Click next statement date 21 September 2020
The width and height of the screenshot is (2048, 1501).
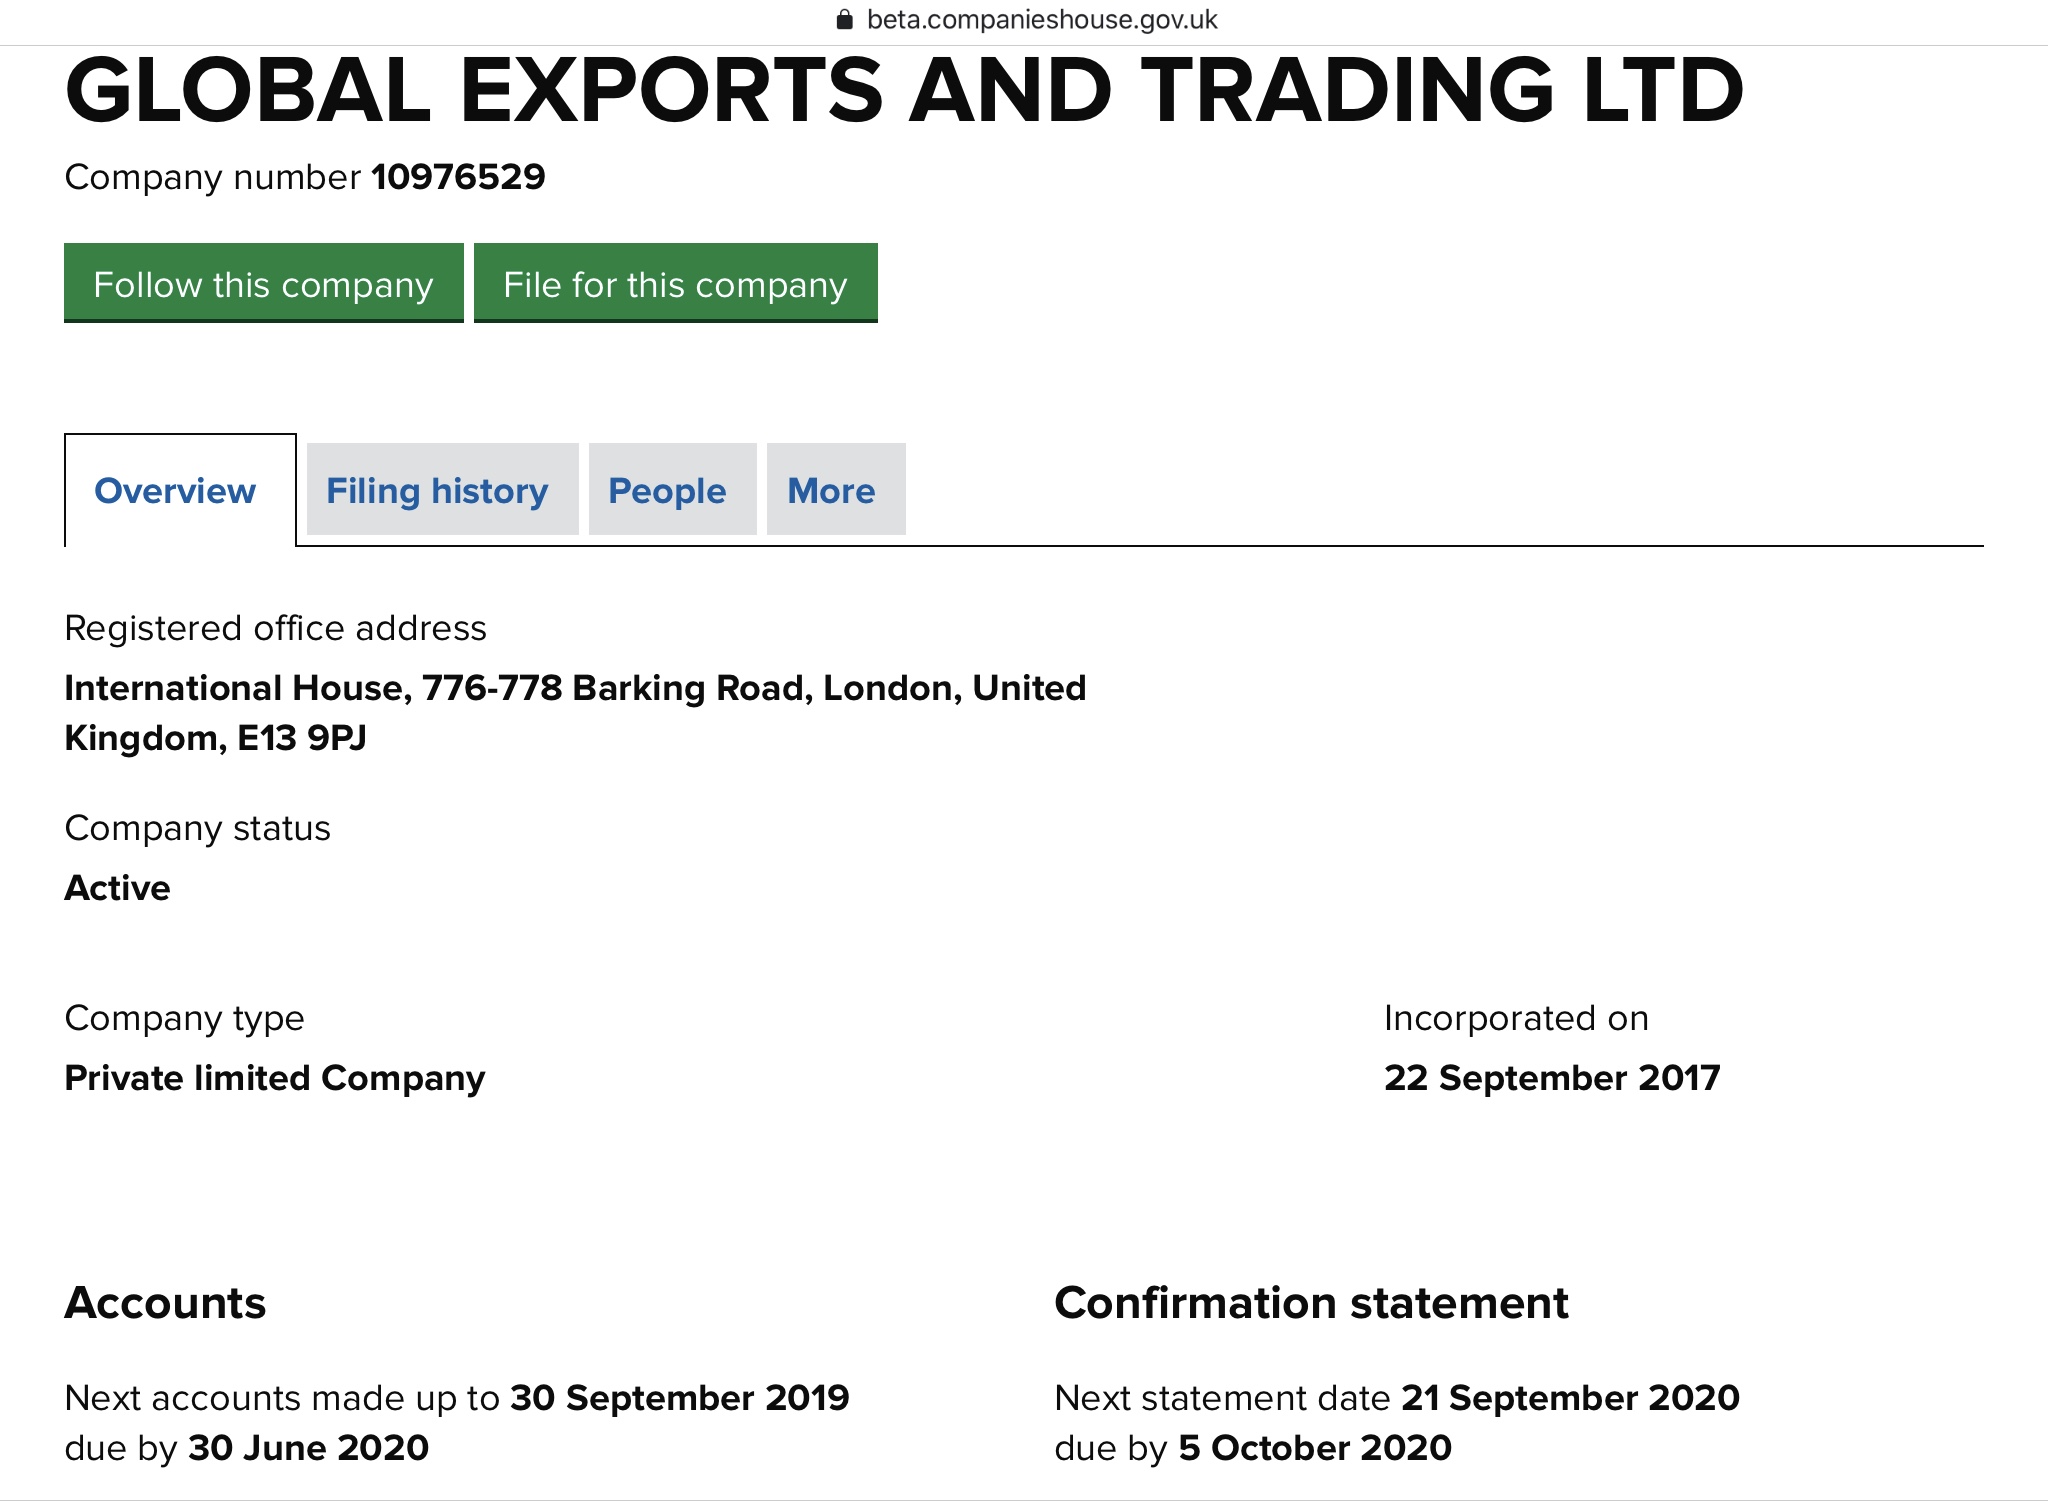(1570, 1398)
